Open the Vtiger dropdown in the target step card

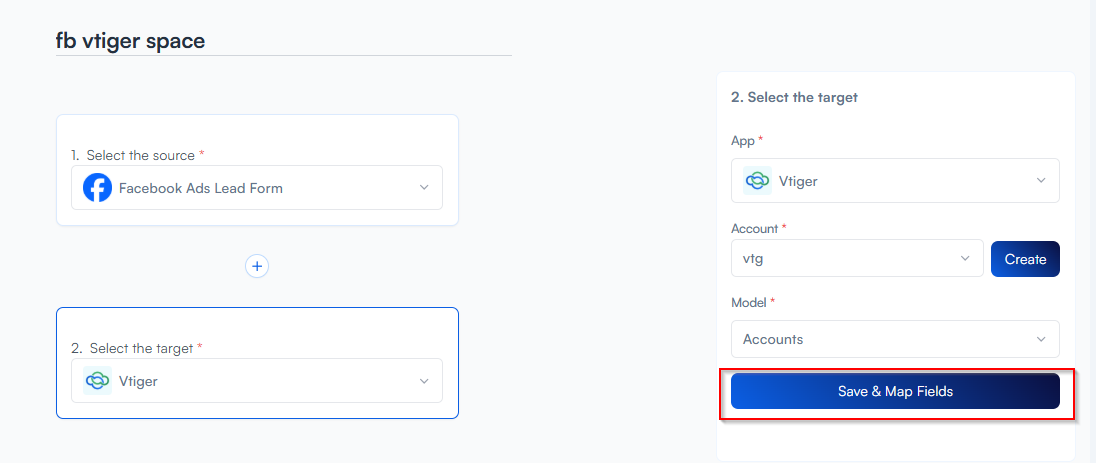257,381
